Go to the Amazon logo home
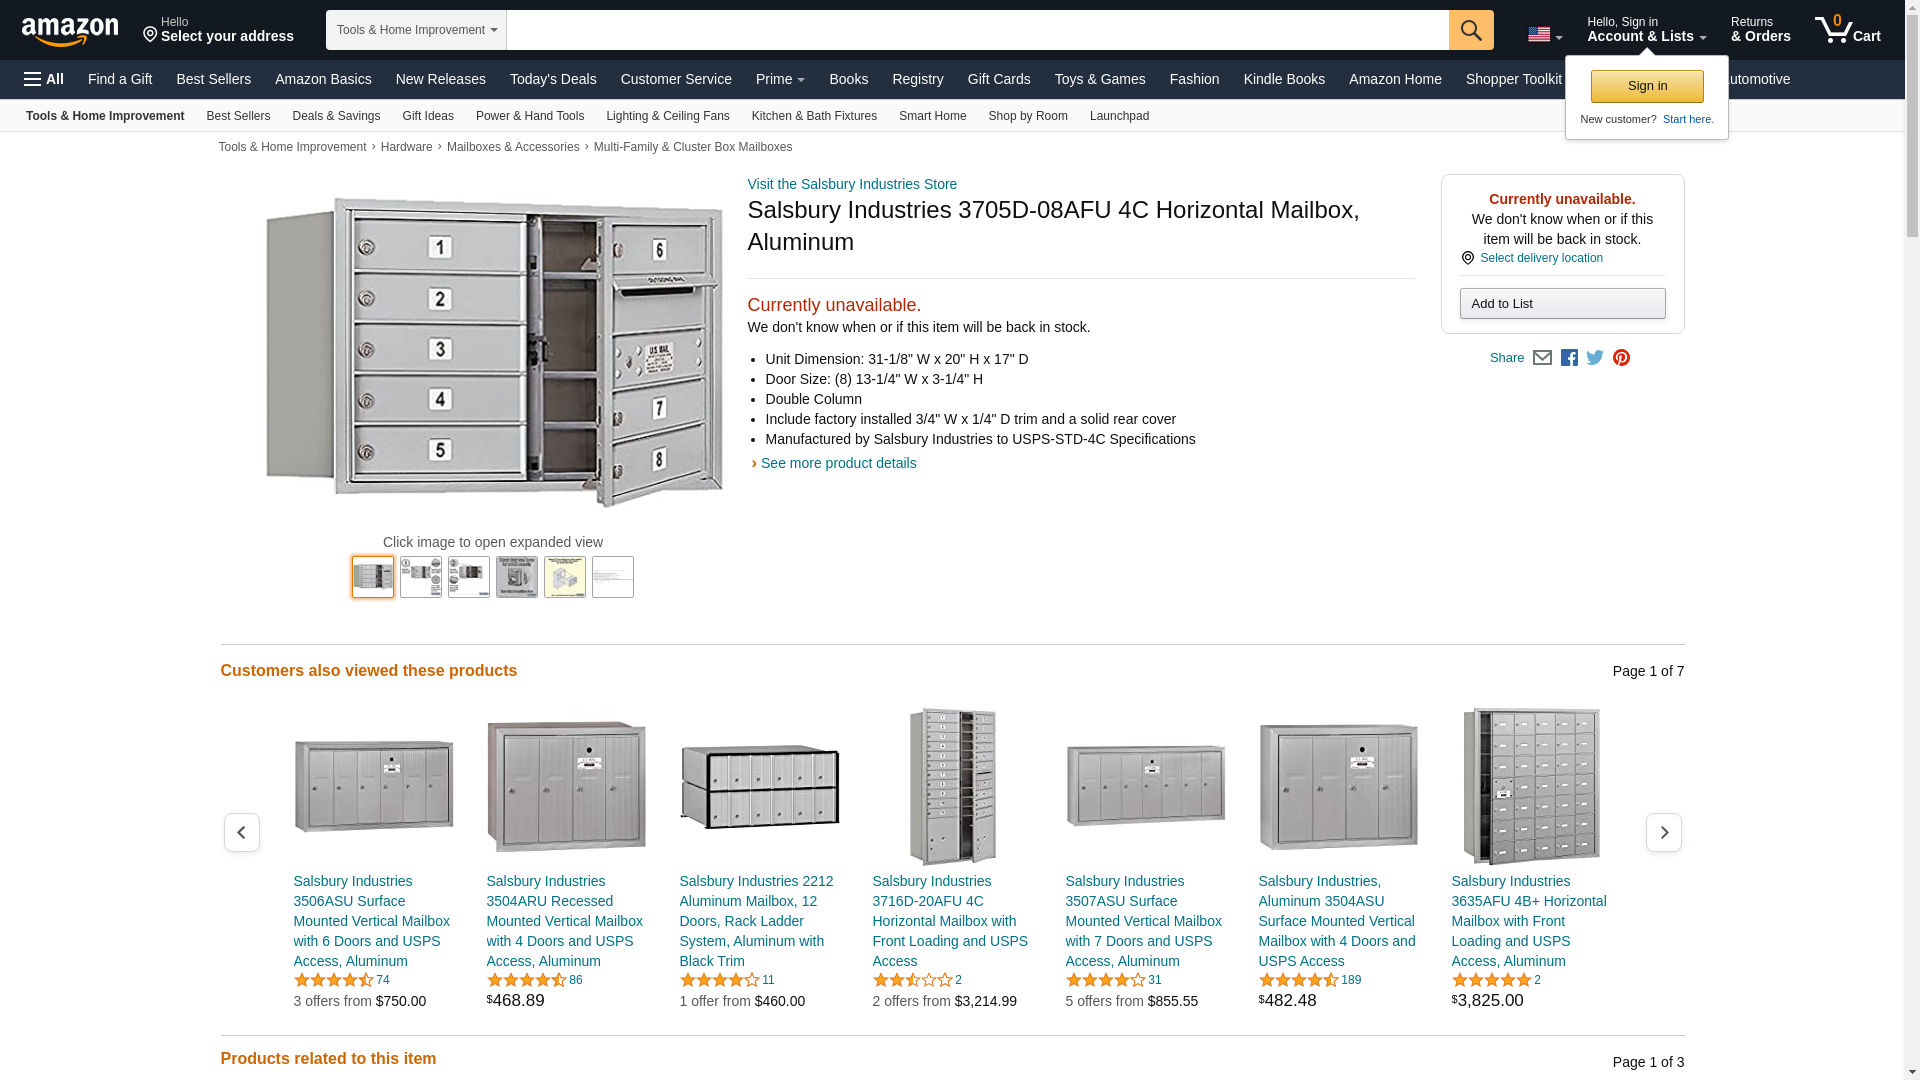 (x=70, y=31)
